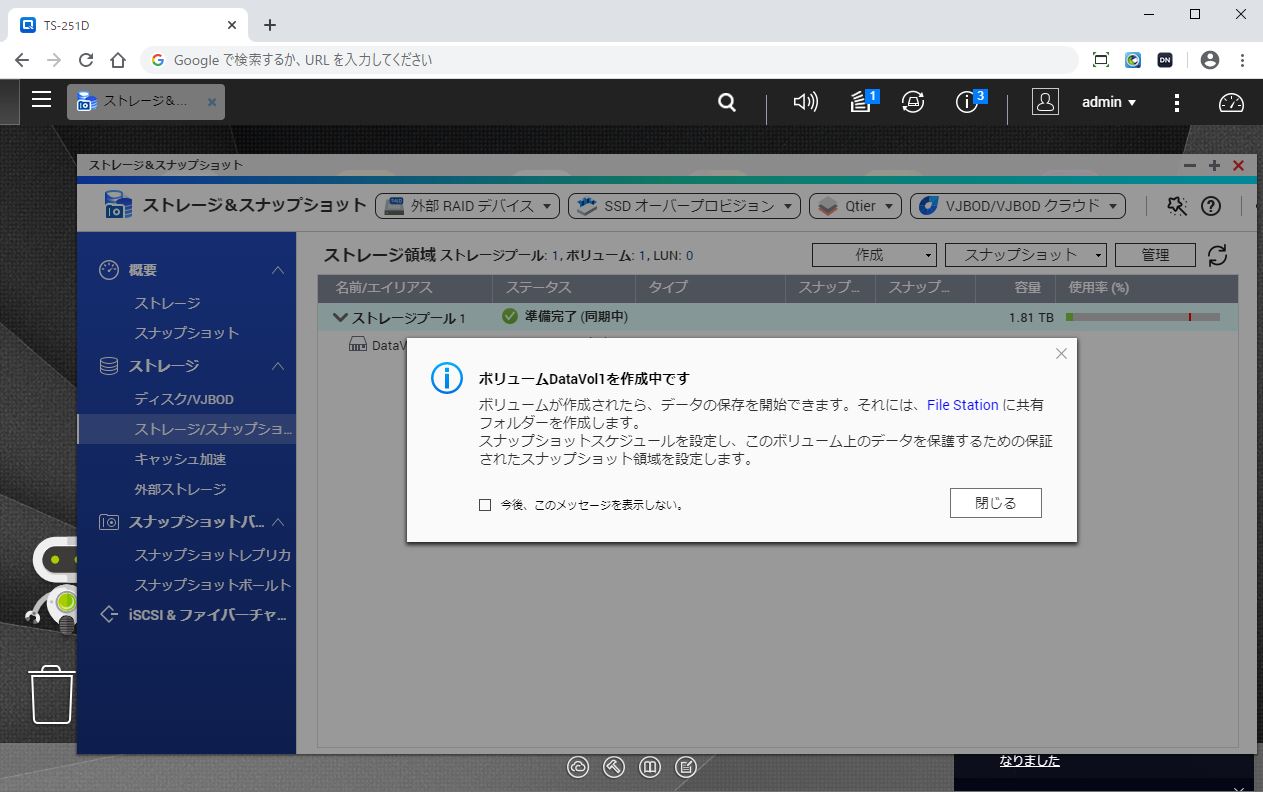Open the スナップショット dropdown button
The width and height of the screenshot is (1263, 792).
click(x=1025, y=255)
